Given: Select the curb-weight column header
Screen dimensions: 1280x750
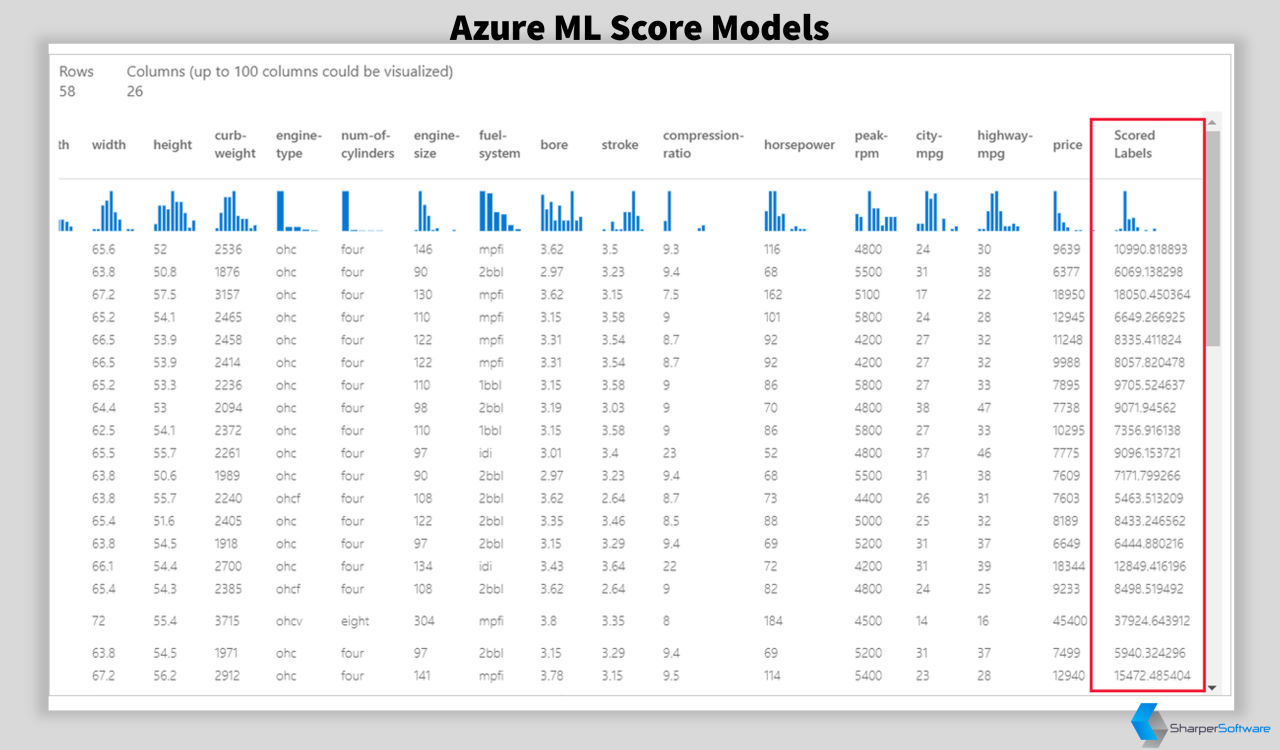Looking at the screenshot, I should (235, 145).
